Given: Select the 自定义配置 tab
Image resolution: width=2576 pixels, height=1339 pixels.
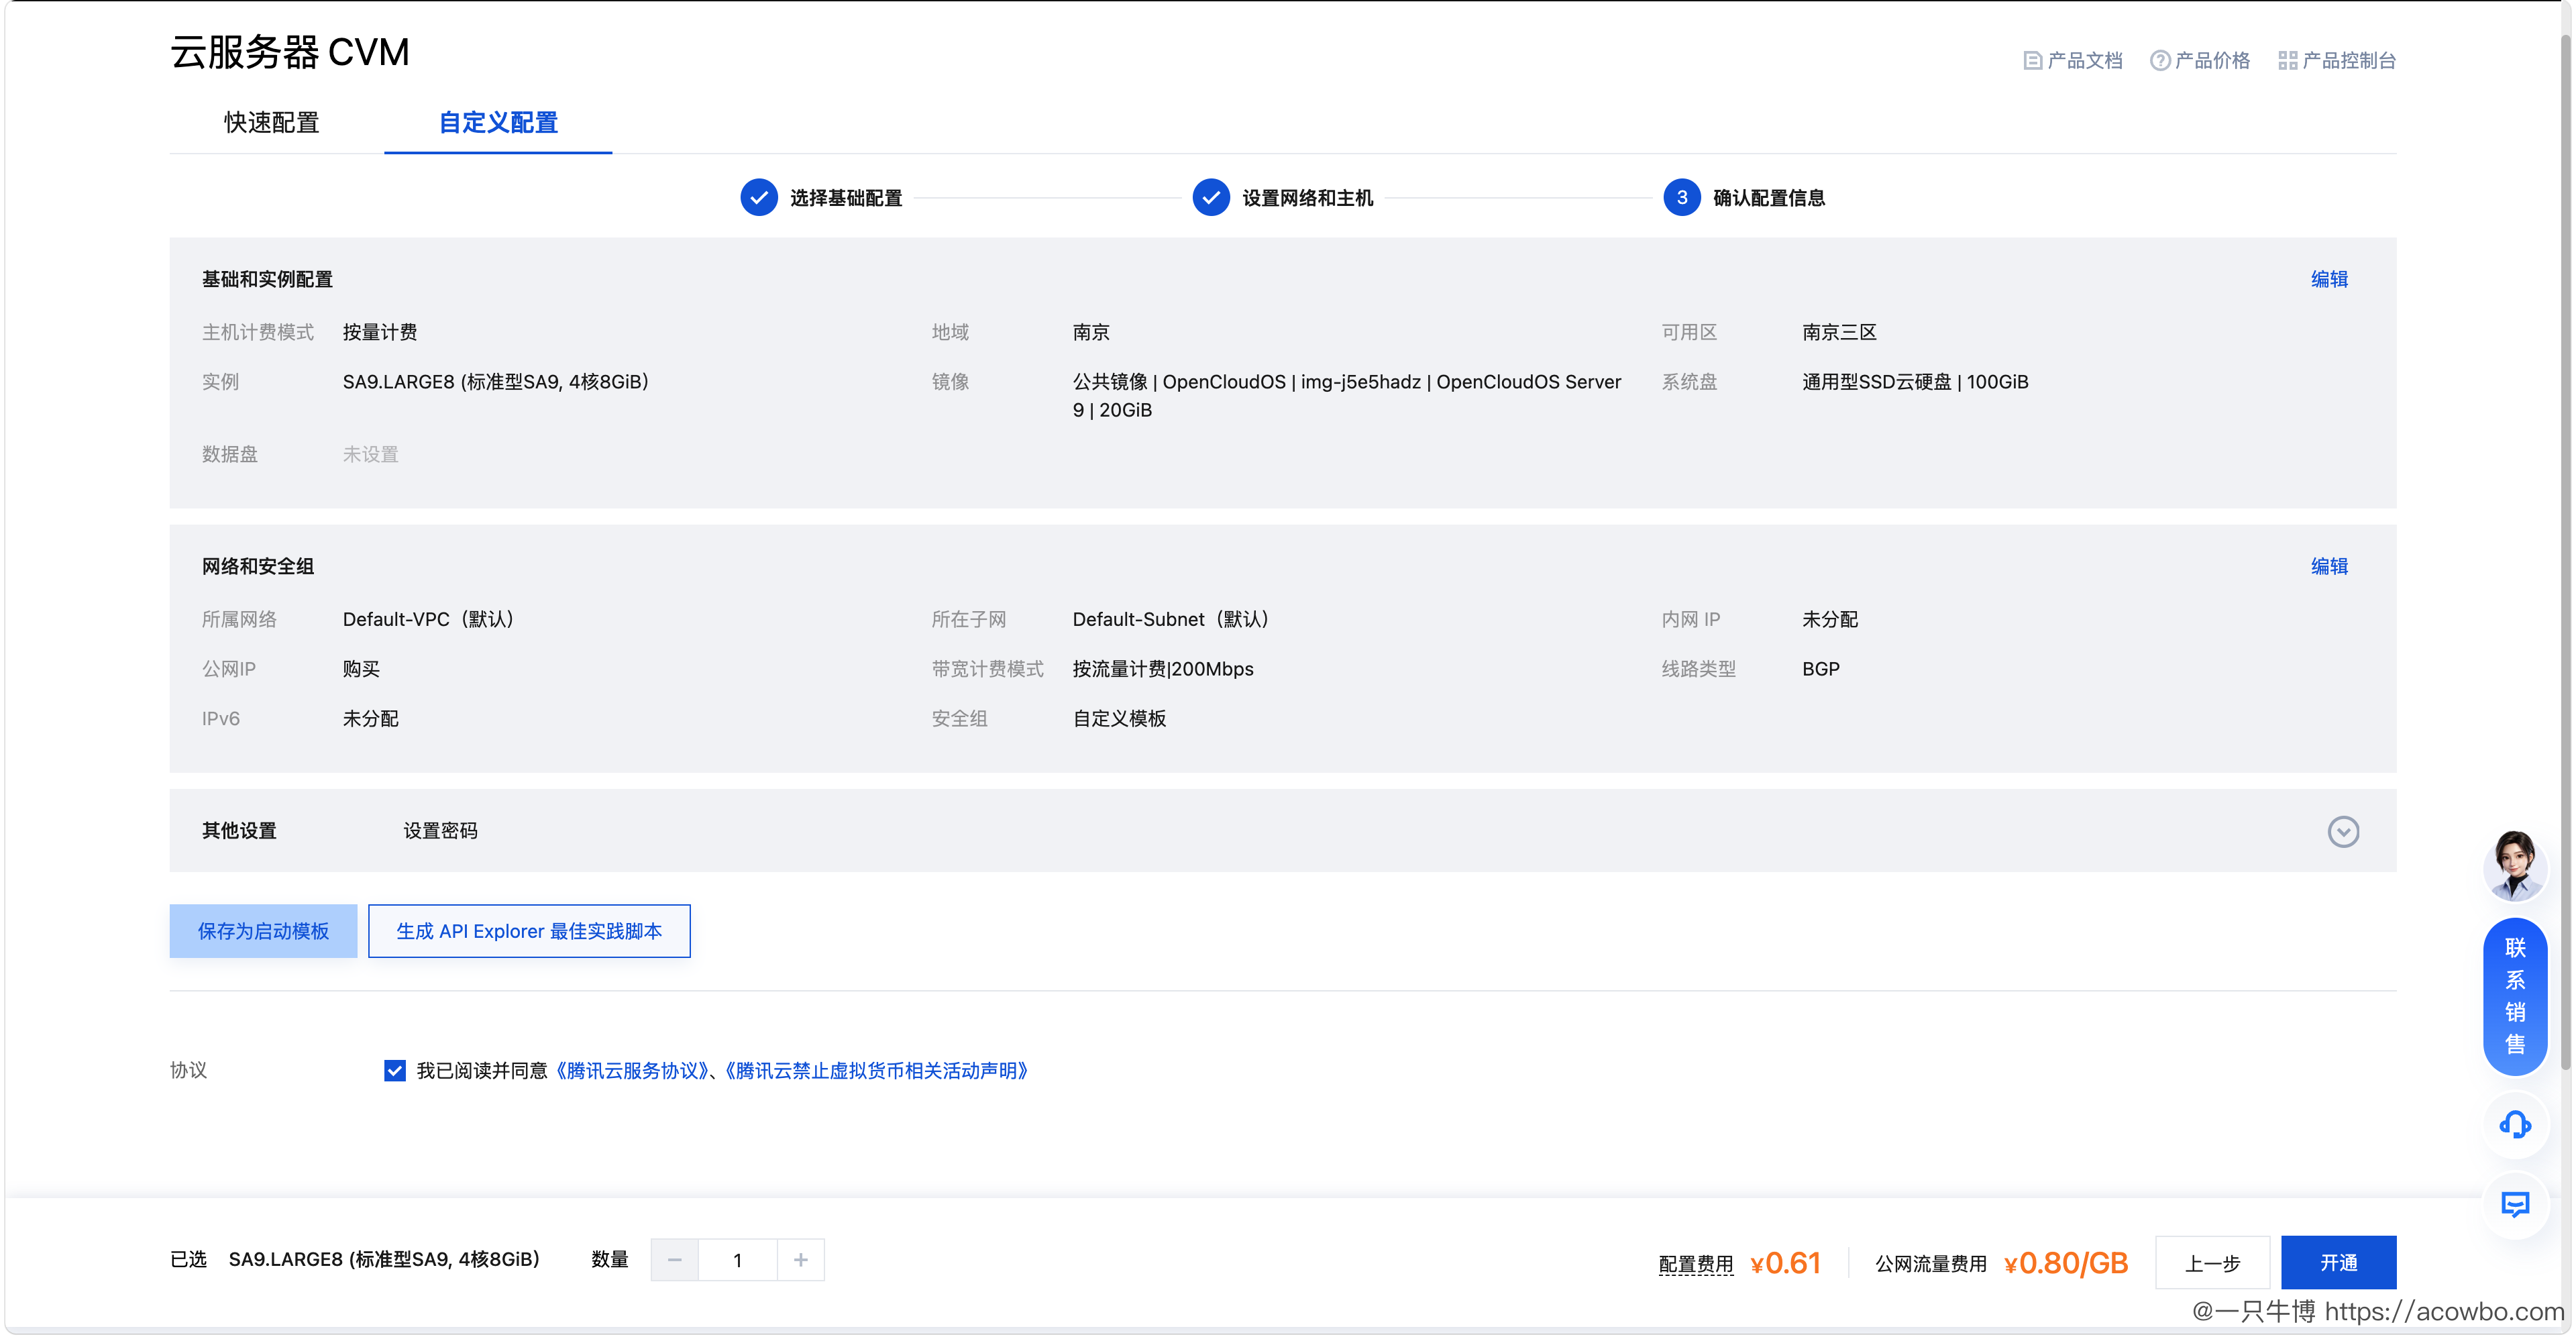Looking at the screenshot, I should [498, 123].
